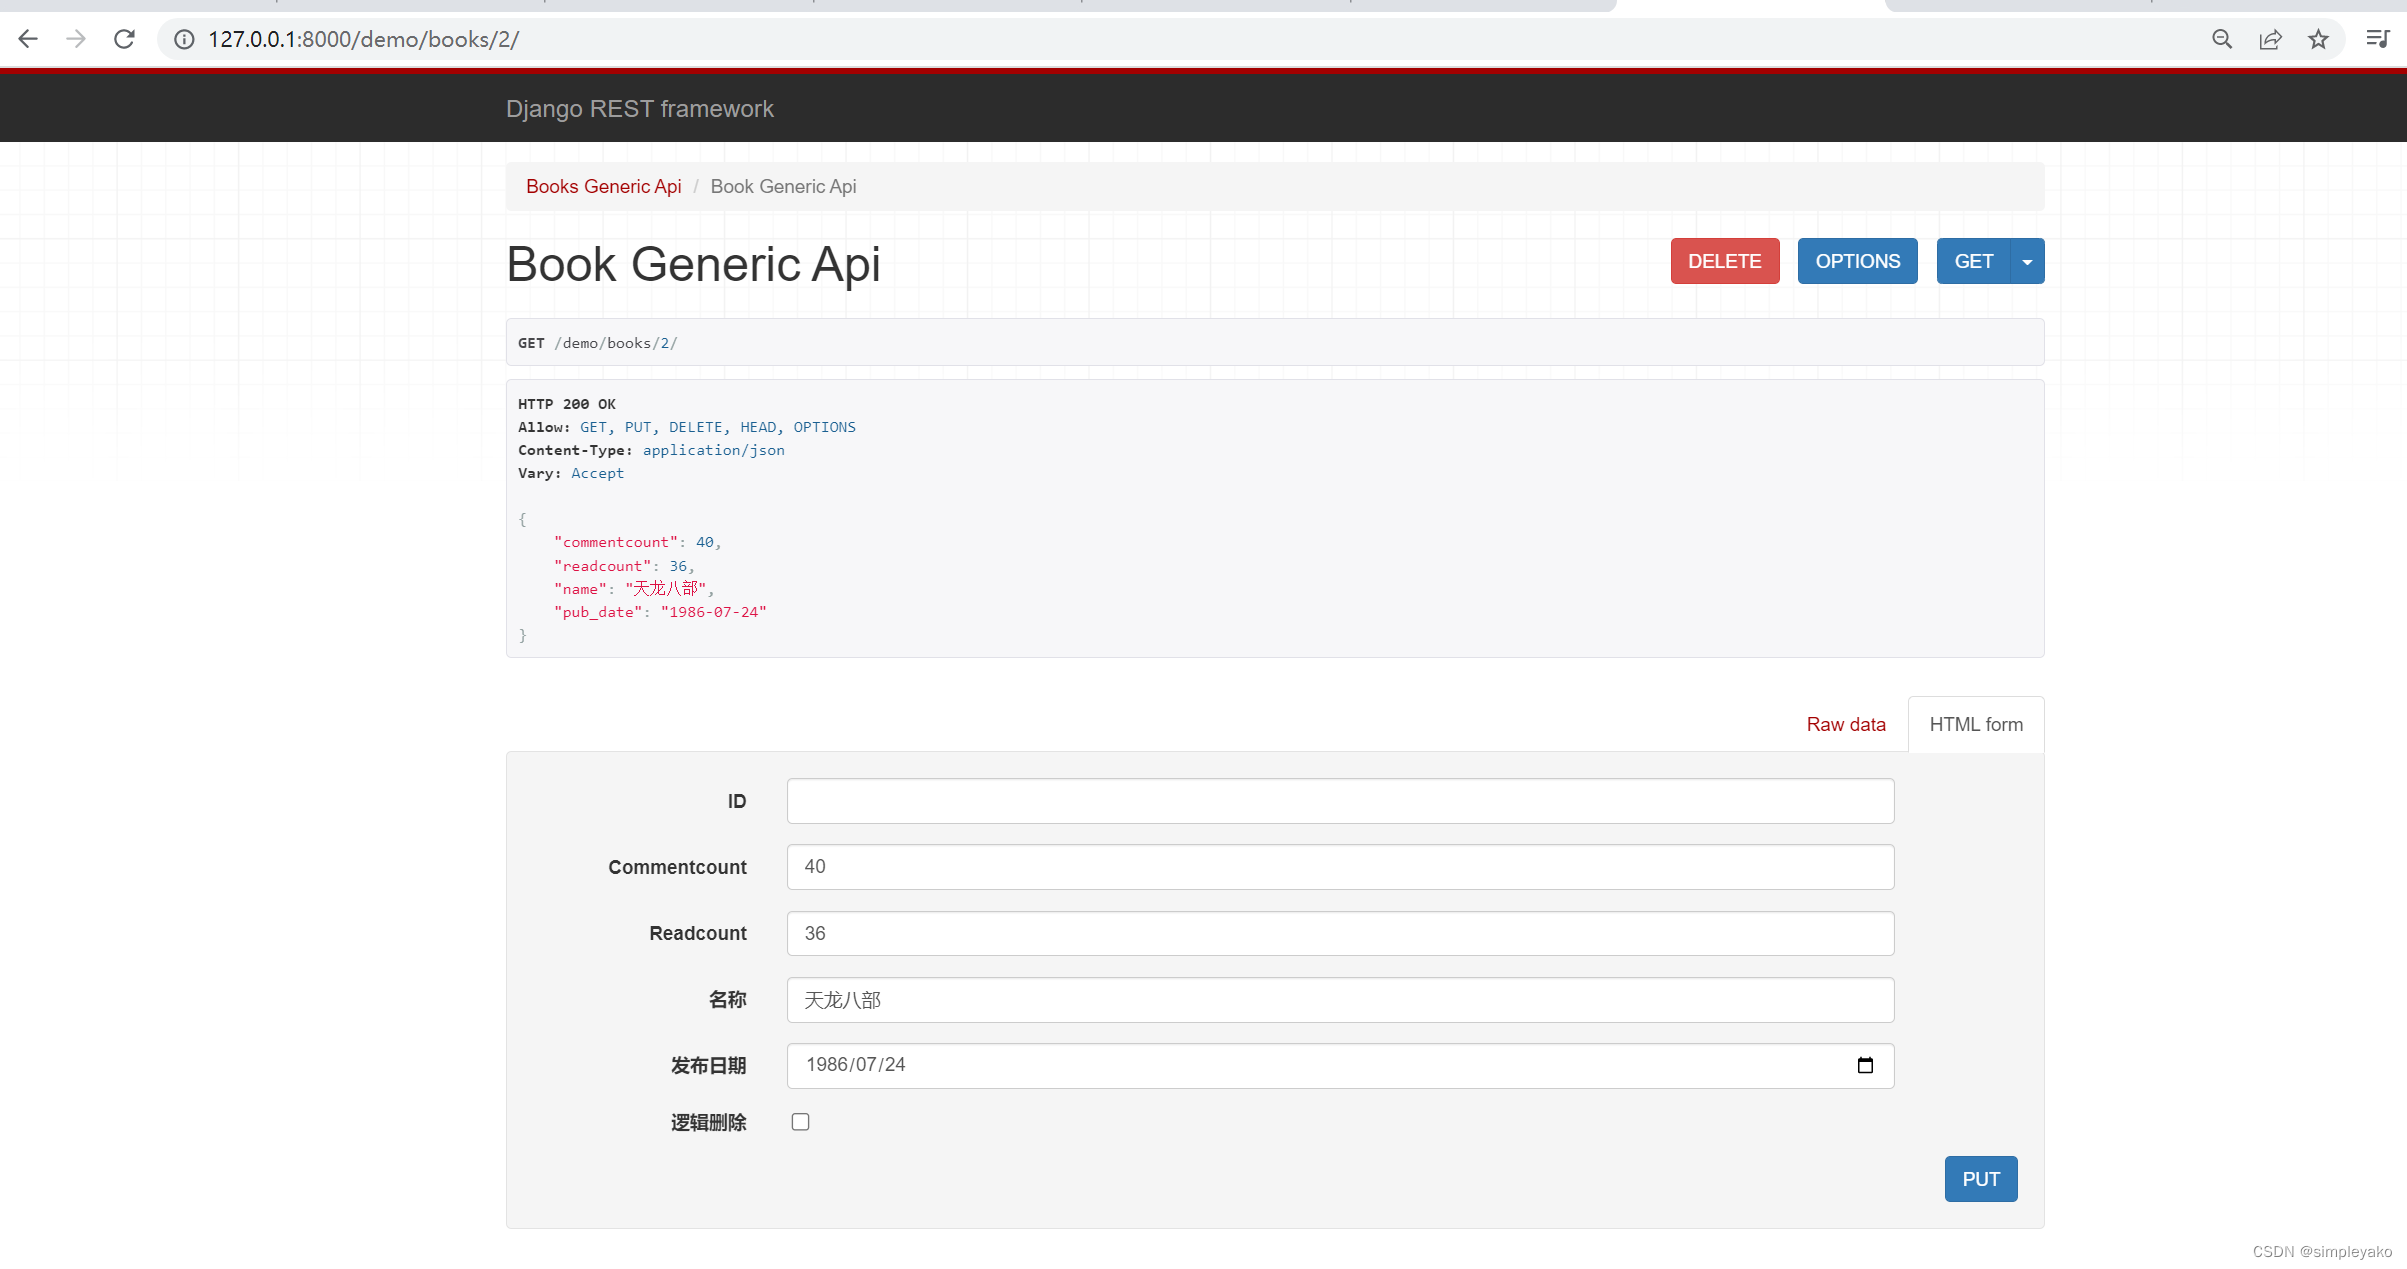Click the browser back arrow icon
Viewport: 2407px width, 1269px height.
click(27, 39)
